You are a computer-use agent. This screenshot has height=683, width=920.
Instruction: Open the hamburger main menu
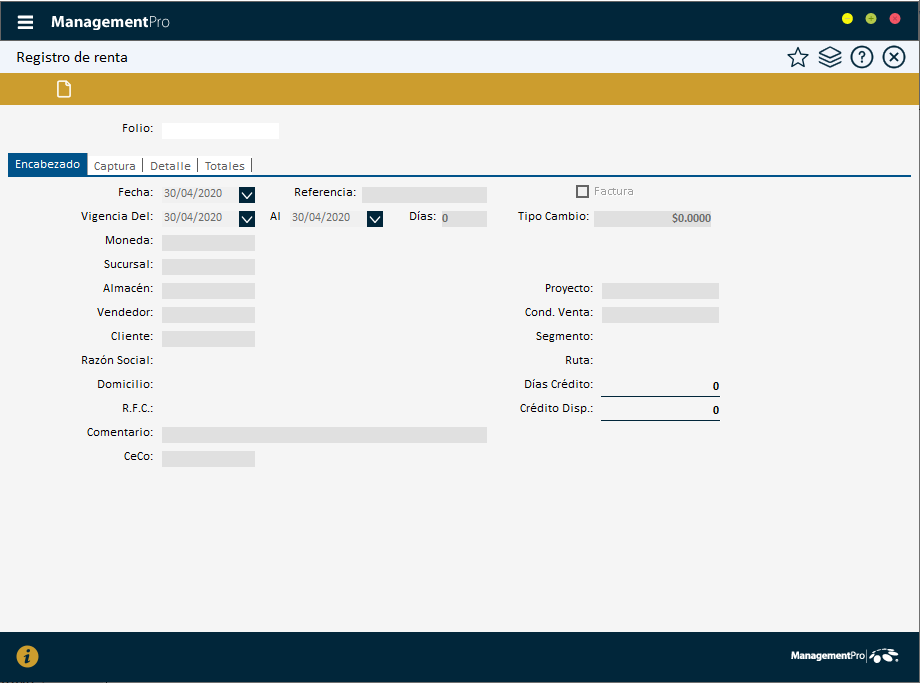(x=25, y=22)
